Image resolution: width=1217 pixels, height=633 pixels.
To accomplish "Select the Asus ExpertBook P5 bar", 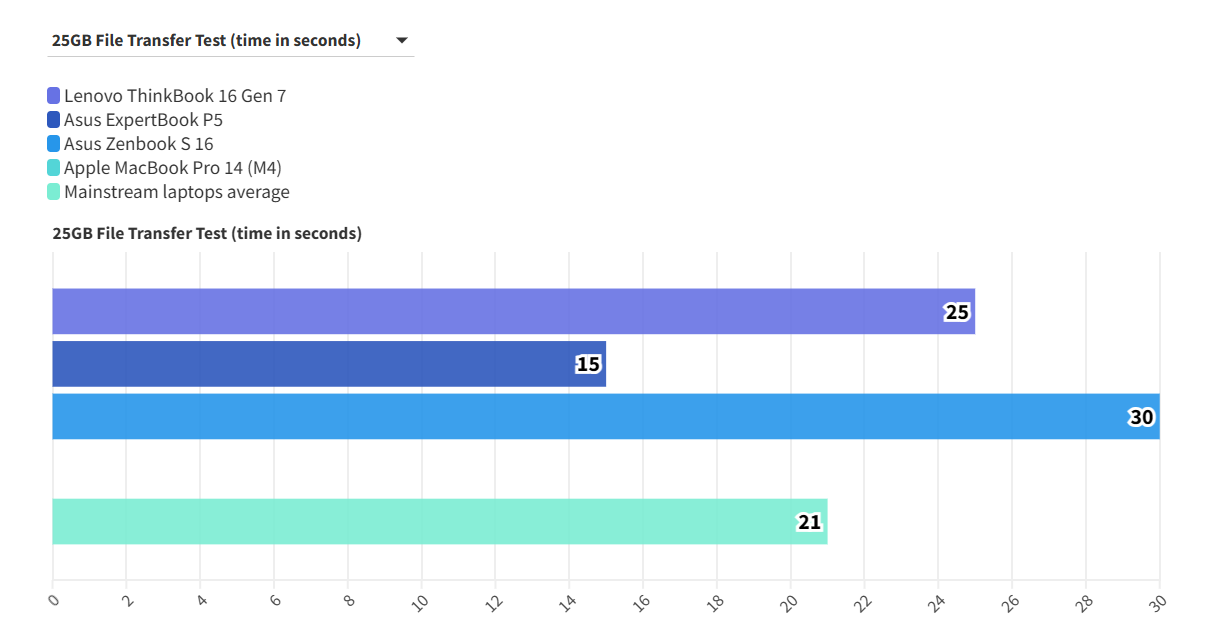I will (x=320, y=364).
